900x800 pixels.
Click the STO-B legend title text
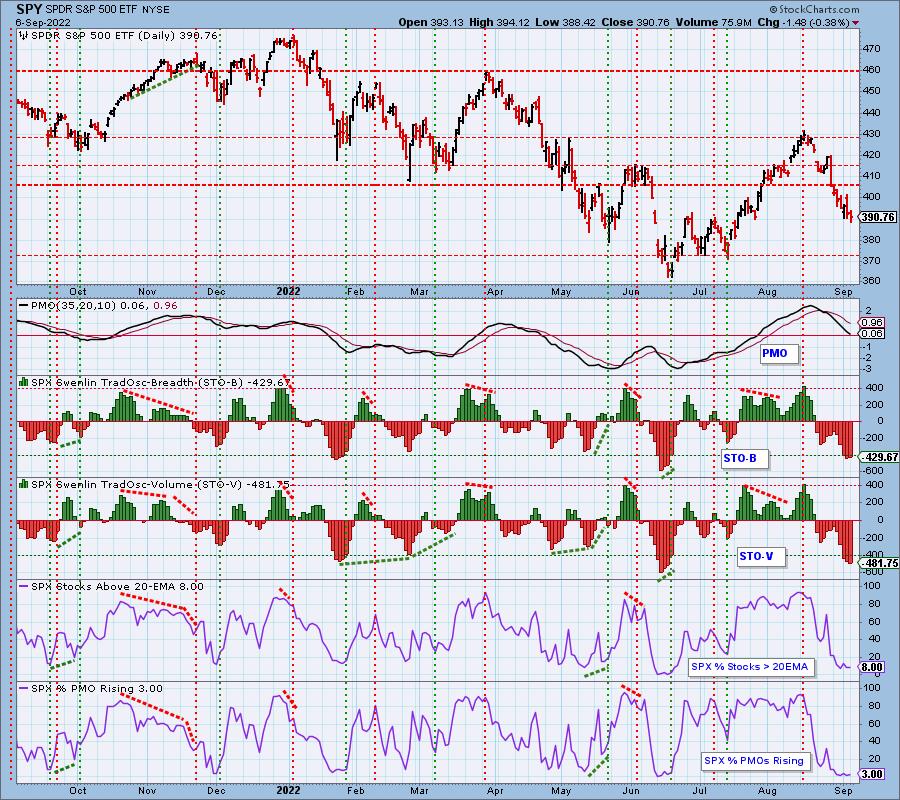[161, 382]
